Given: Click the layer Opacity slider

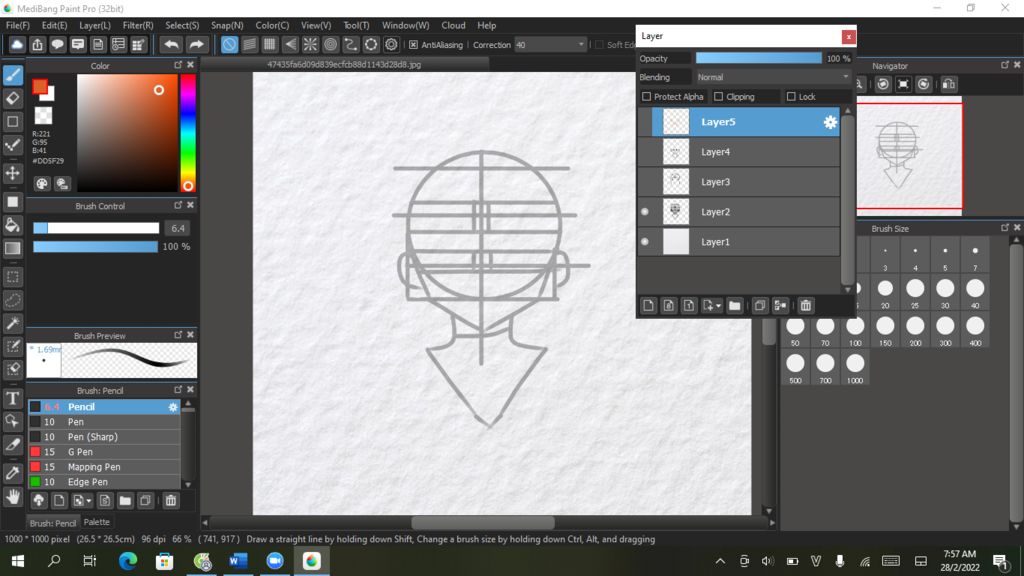Looking at the screenshot, I should [758, 58].
